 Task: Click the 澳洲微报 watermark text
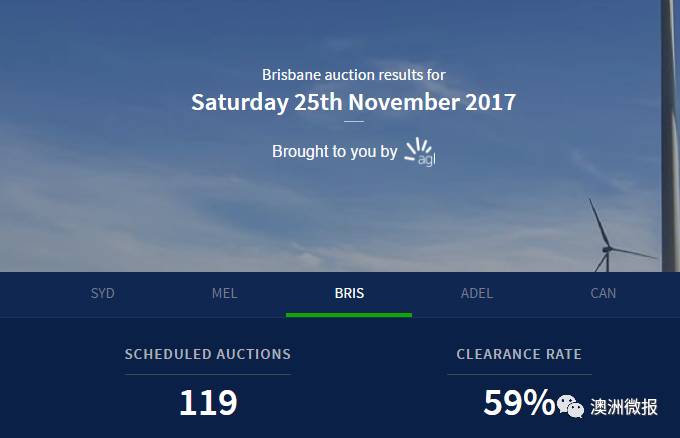coord(624,407)
